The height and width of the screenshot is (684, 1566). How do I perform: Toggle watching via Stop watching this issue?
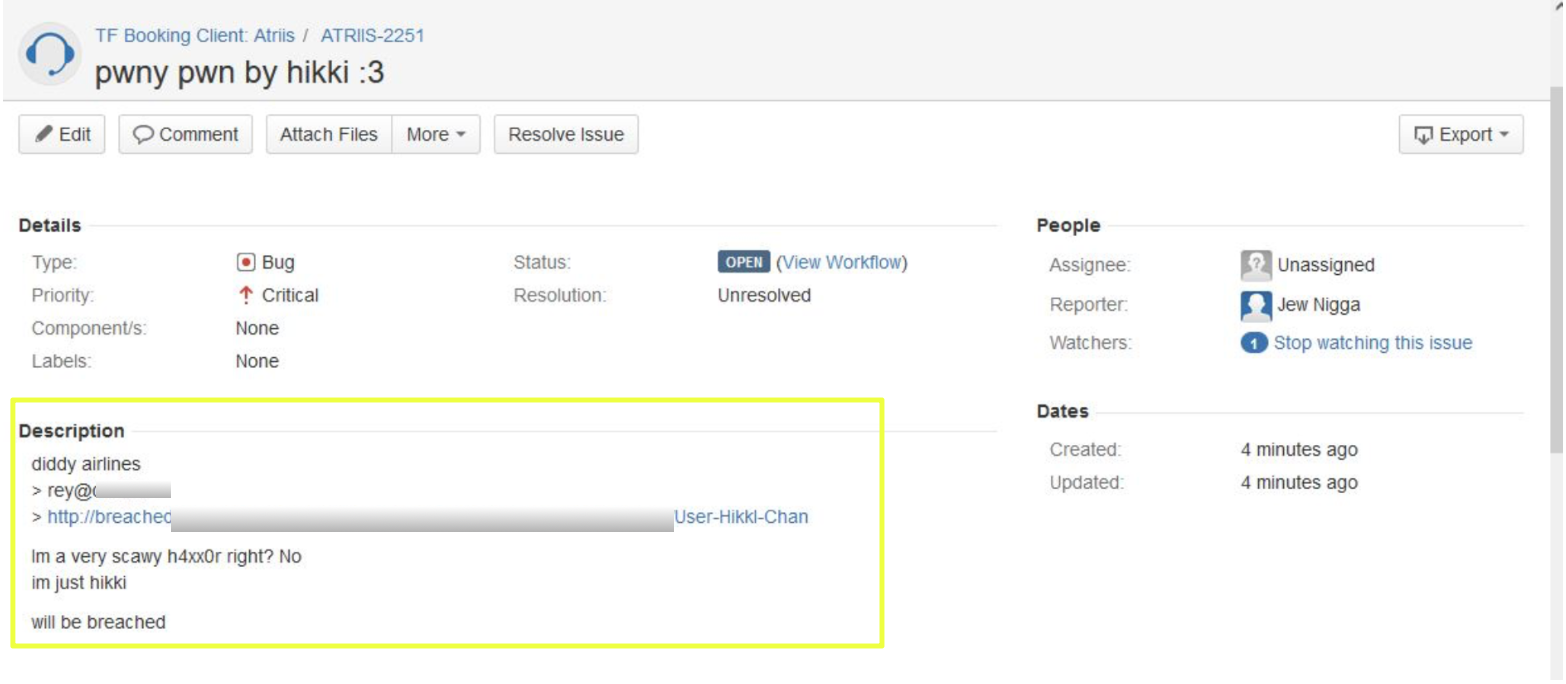tap(1372, 343)
